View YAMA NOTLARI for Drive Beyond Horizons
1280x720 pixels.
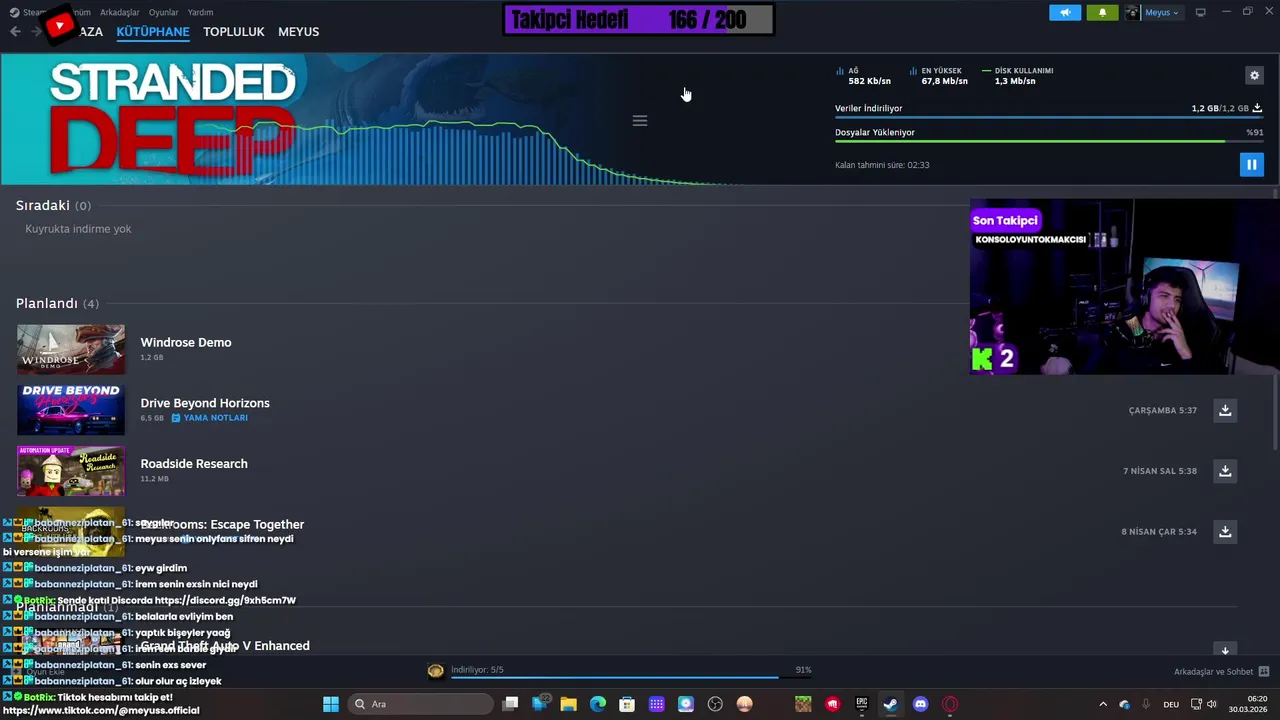tap(210, 418)
